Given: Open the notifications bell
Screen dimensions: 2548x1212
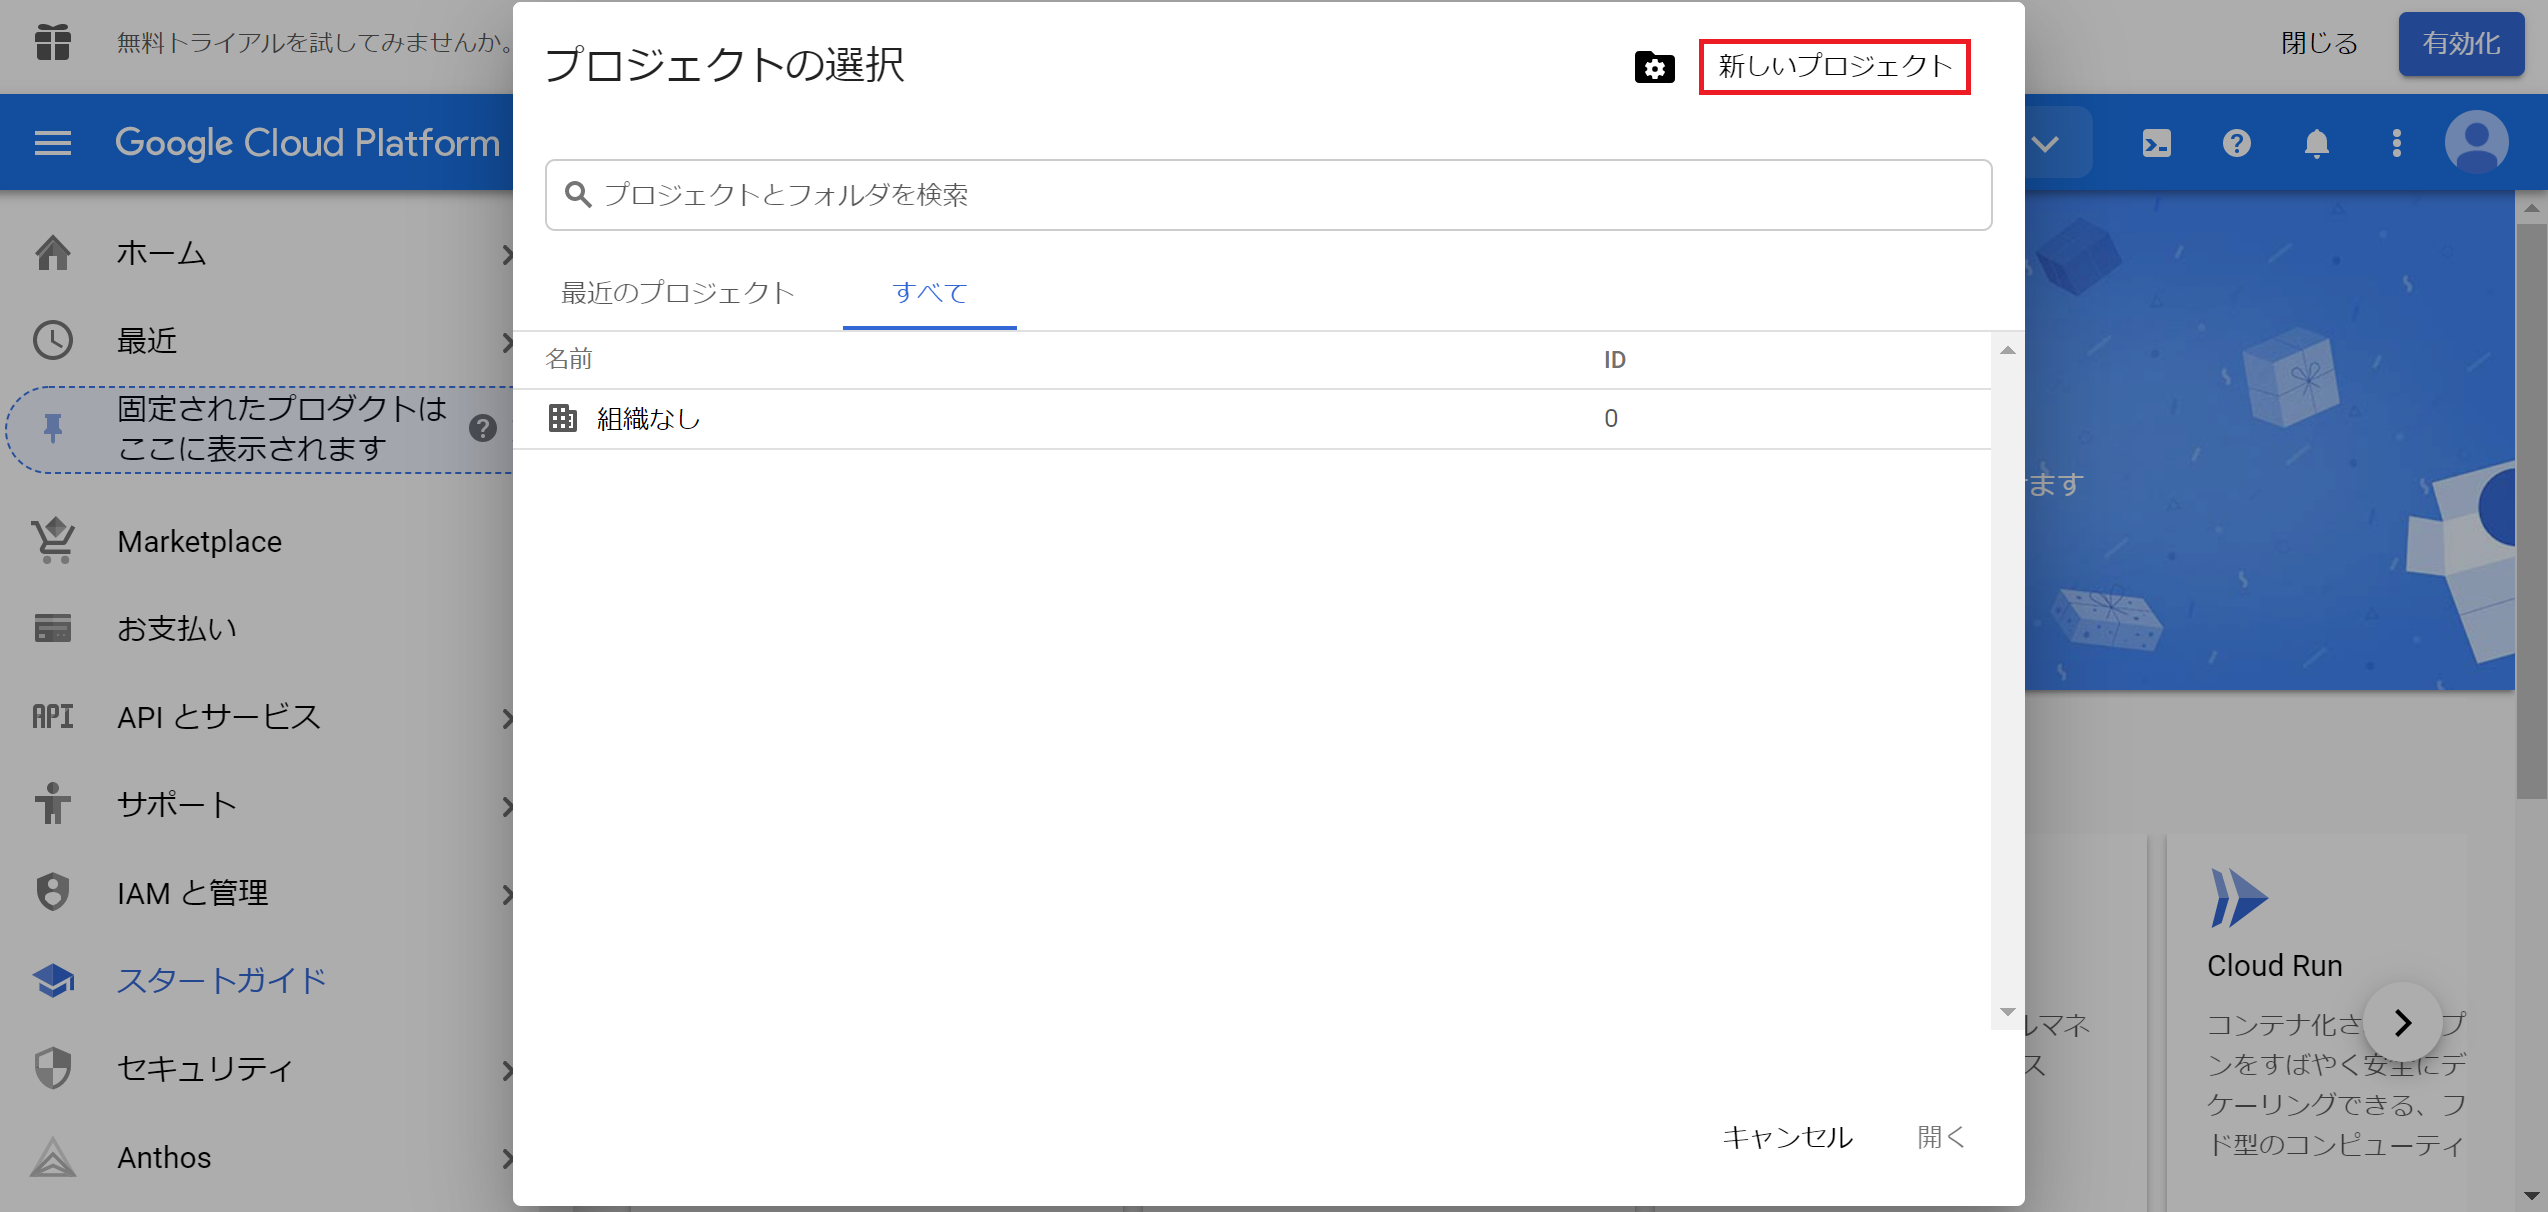Looking at the screenshot, I should [2318, 143].
